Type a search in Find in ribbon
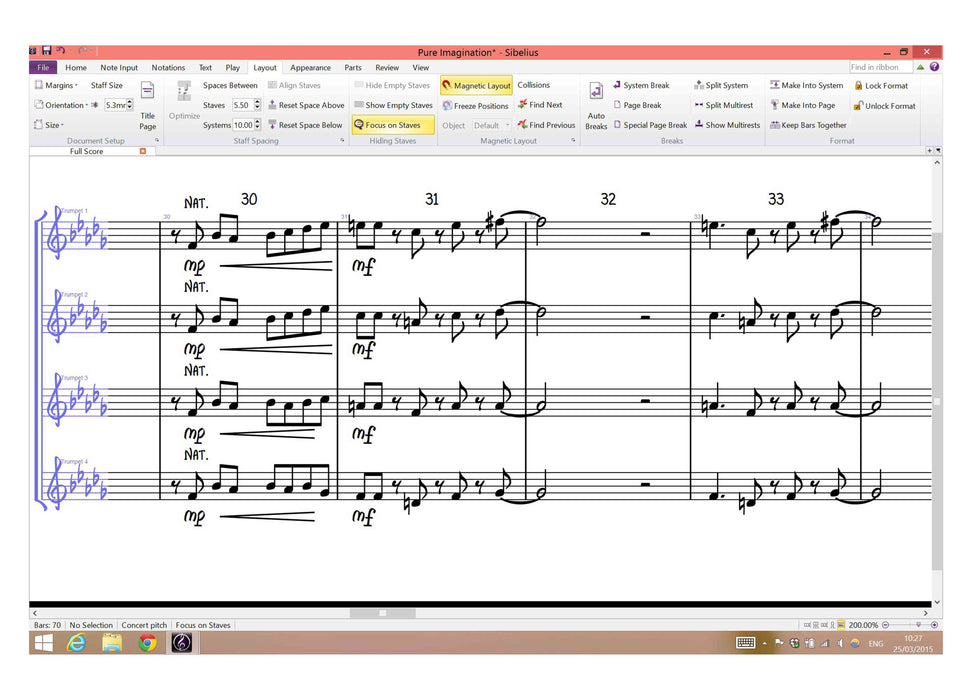The image size is (972, 700). [x=878, y=67]
